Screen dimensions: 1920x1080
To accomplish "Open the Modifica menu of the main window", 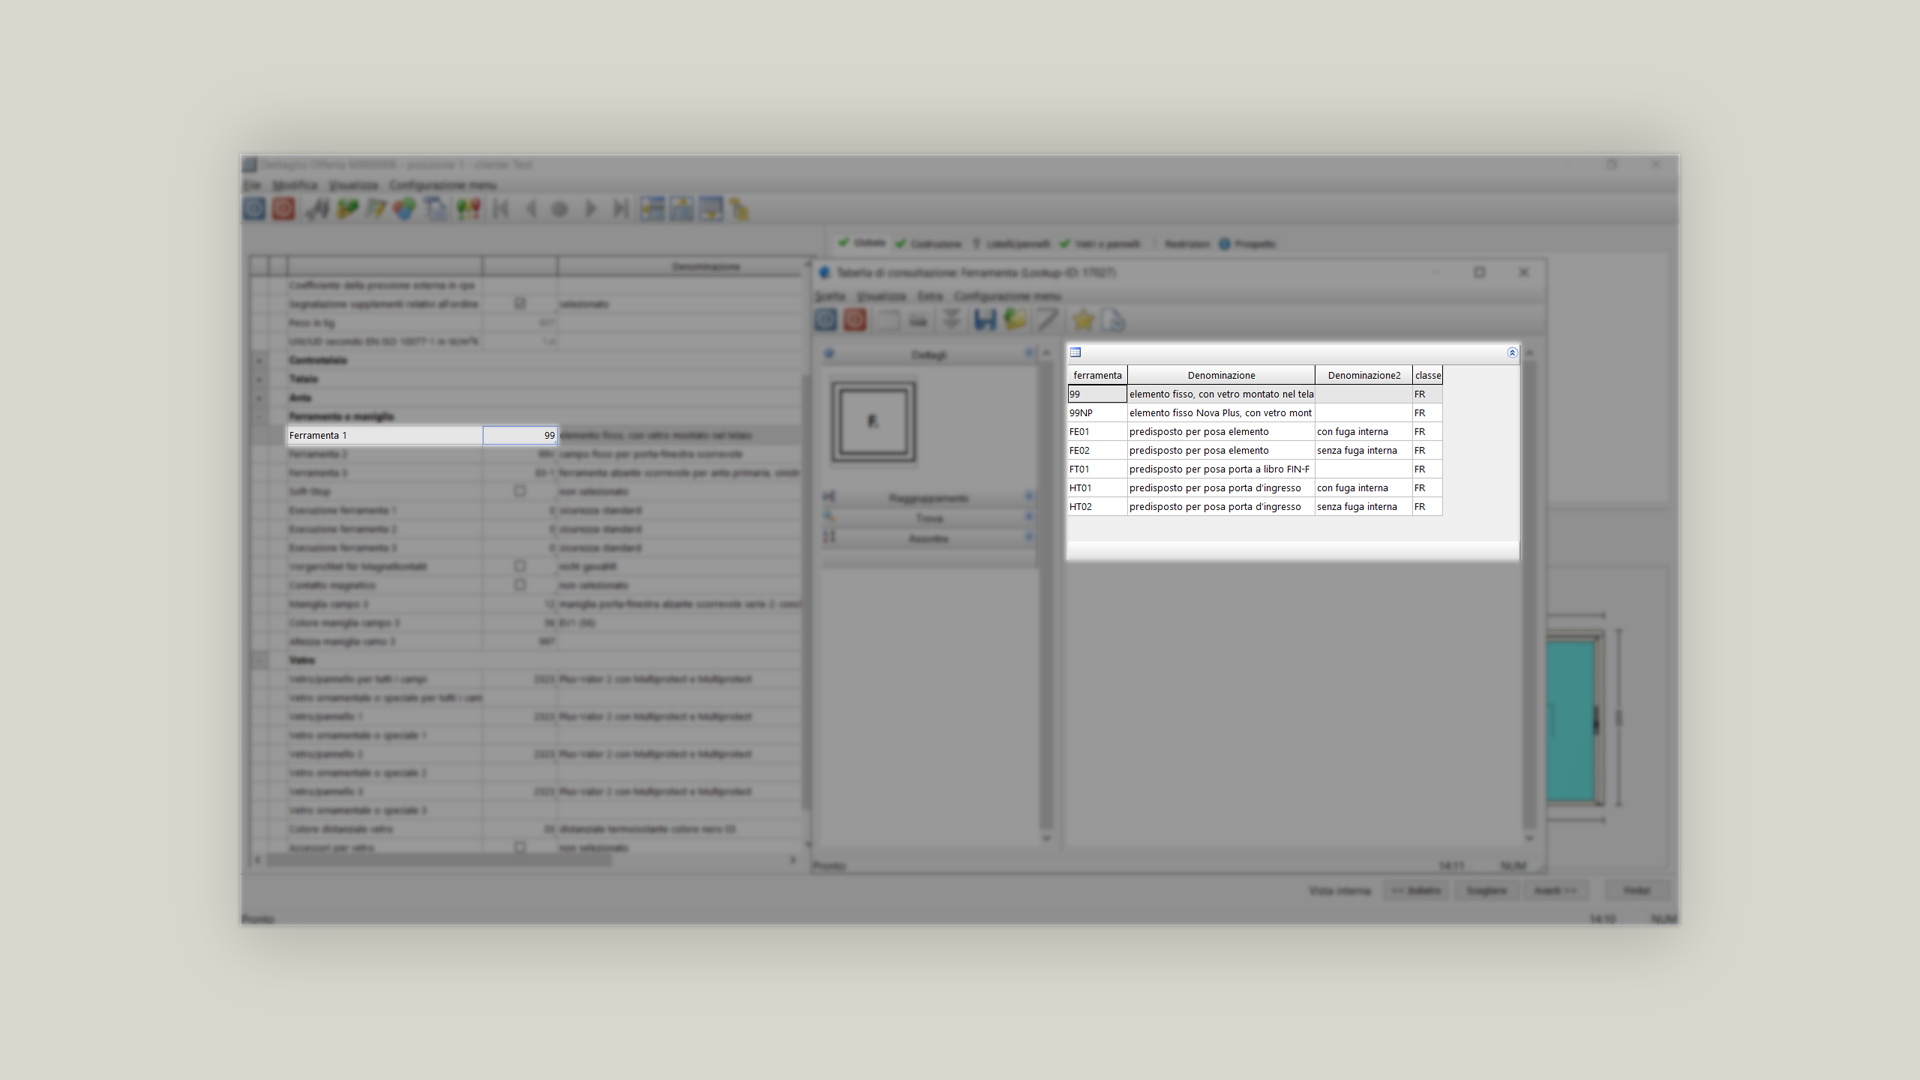I will click(x=295, y=185).
